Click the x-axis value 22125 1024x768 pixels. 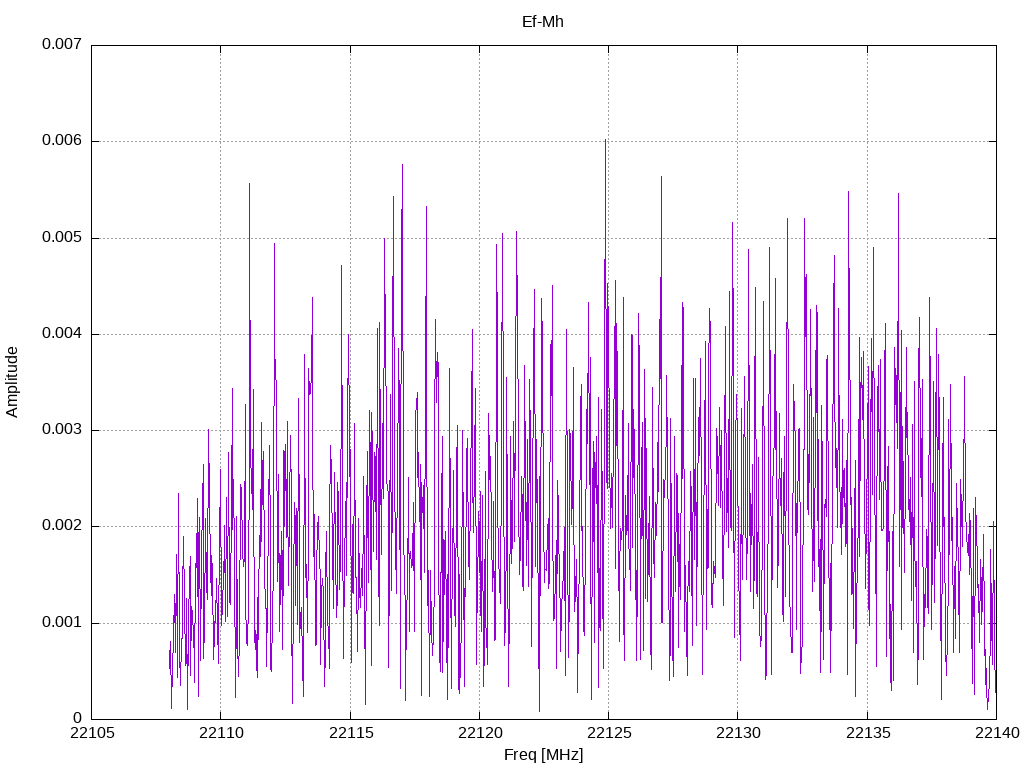(609, 733)
